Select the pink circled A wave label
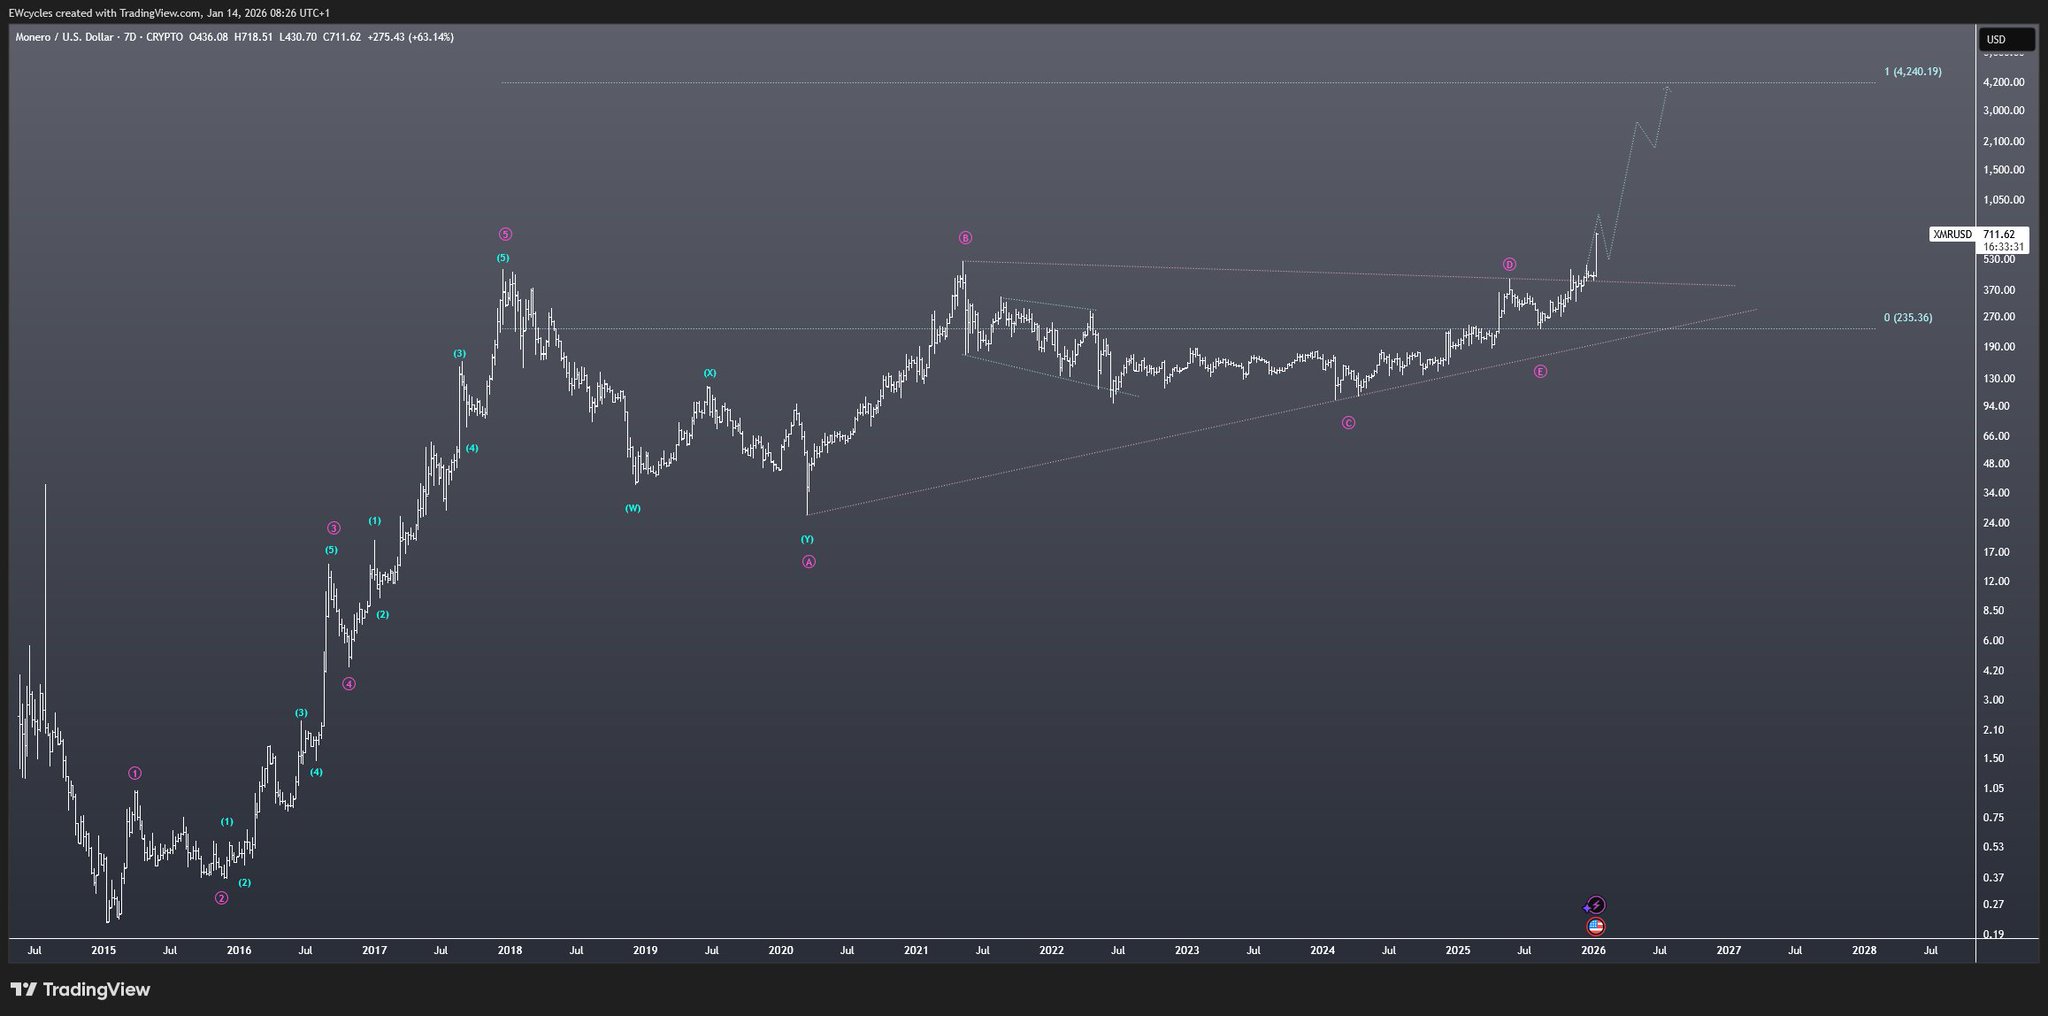 coord(809,562)
